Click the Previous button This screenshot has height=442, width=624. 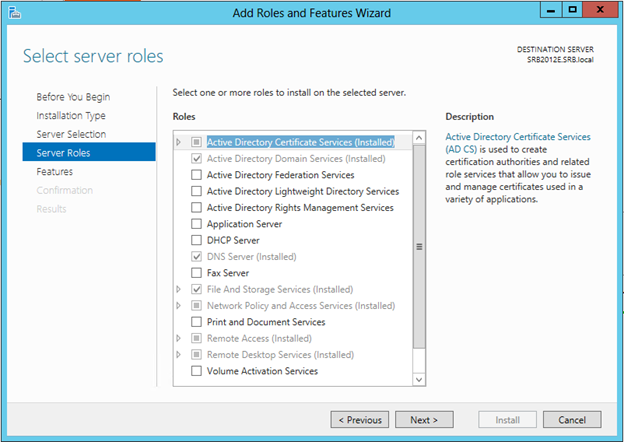(x=360, y=420)
